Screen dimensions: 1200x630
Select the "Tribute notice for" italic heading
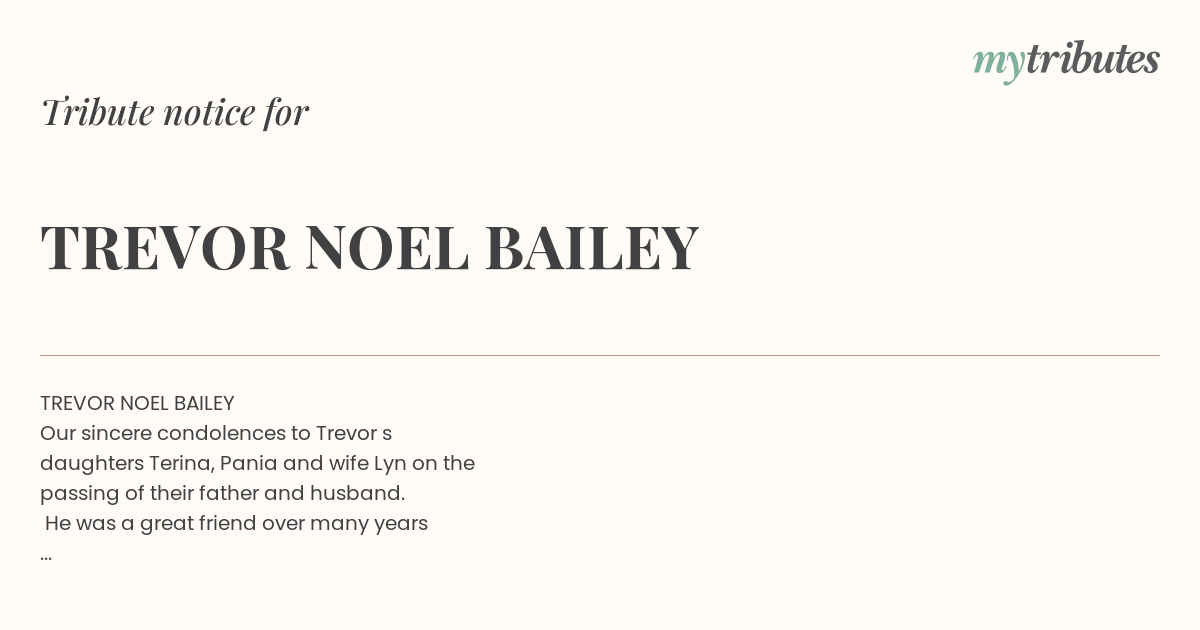point(174,112)
